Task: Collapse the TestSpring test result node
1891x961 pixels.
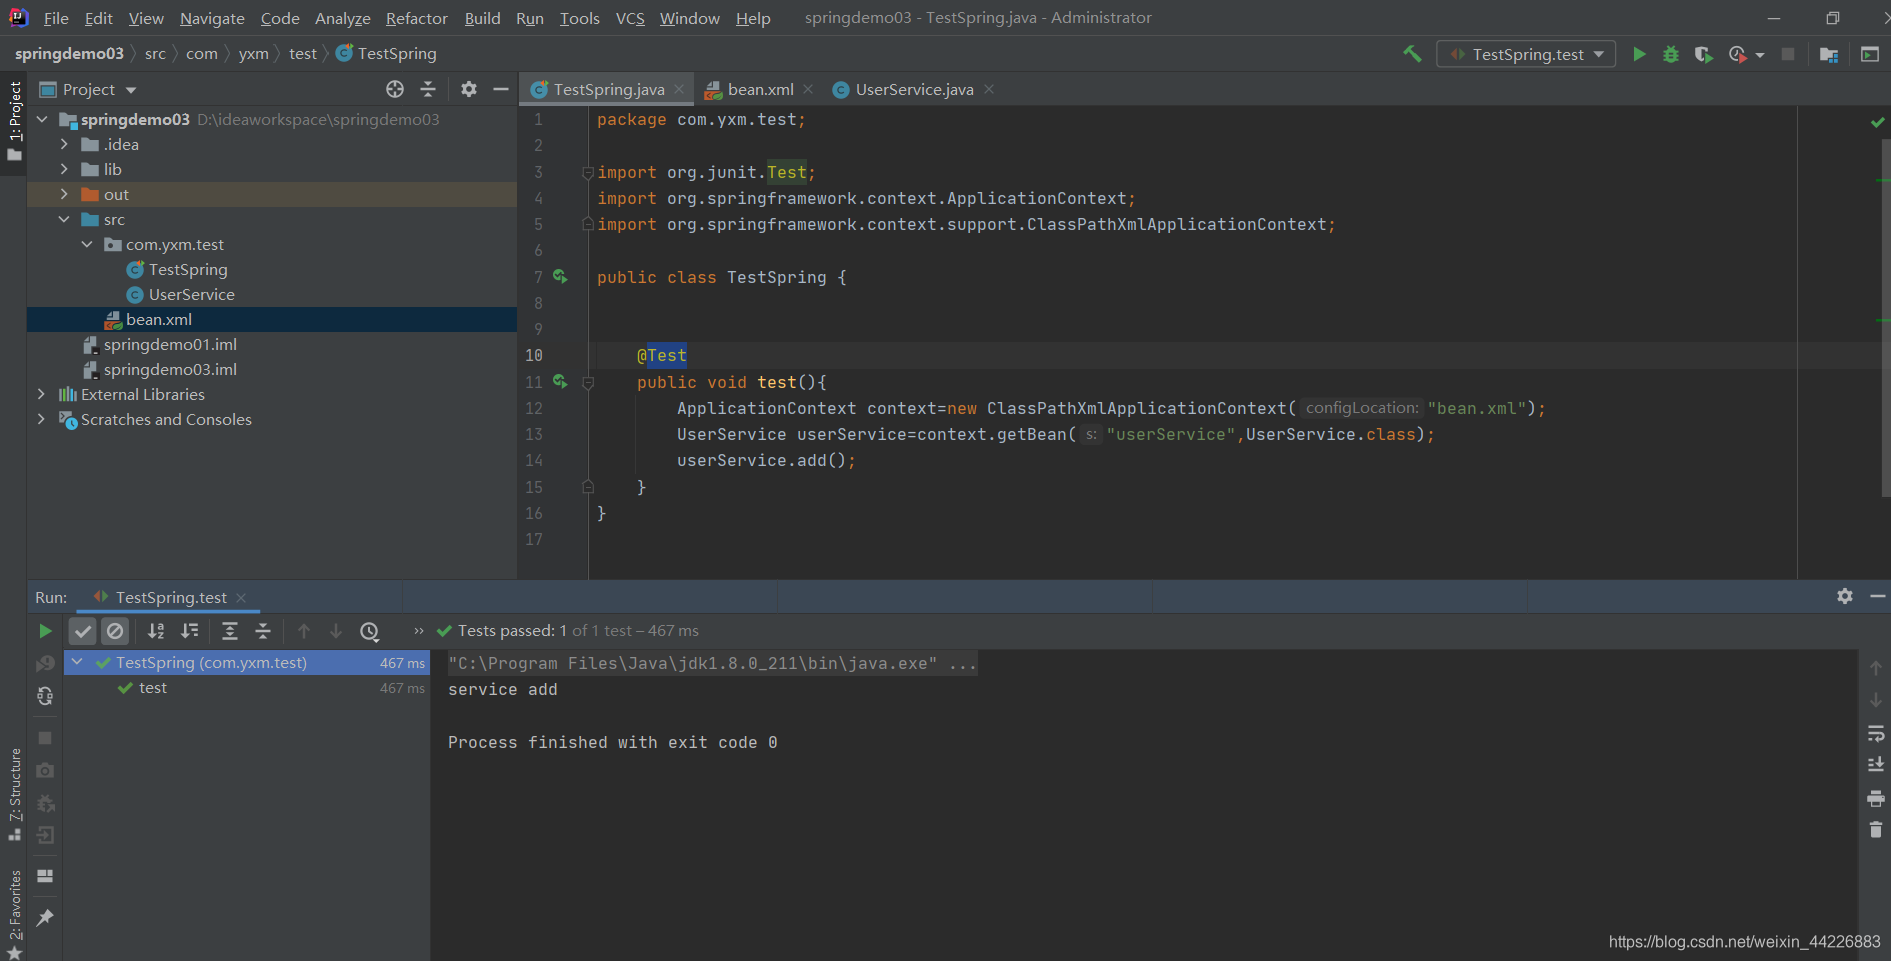Action: click(77, 662)
